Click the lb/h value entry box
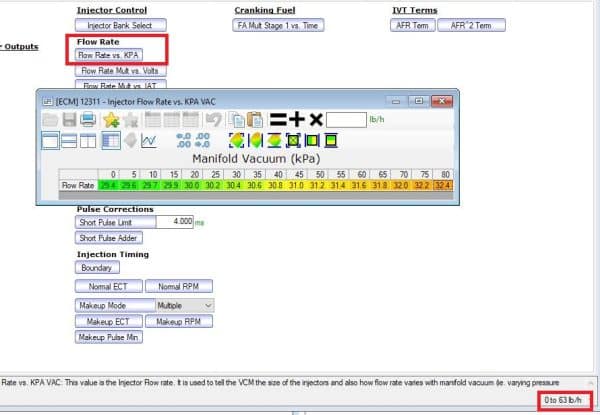 tap(346, 120)
